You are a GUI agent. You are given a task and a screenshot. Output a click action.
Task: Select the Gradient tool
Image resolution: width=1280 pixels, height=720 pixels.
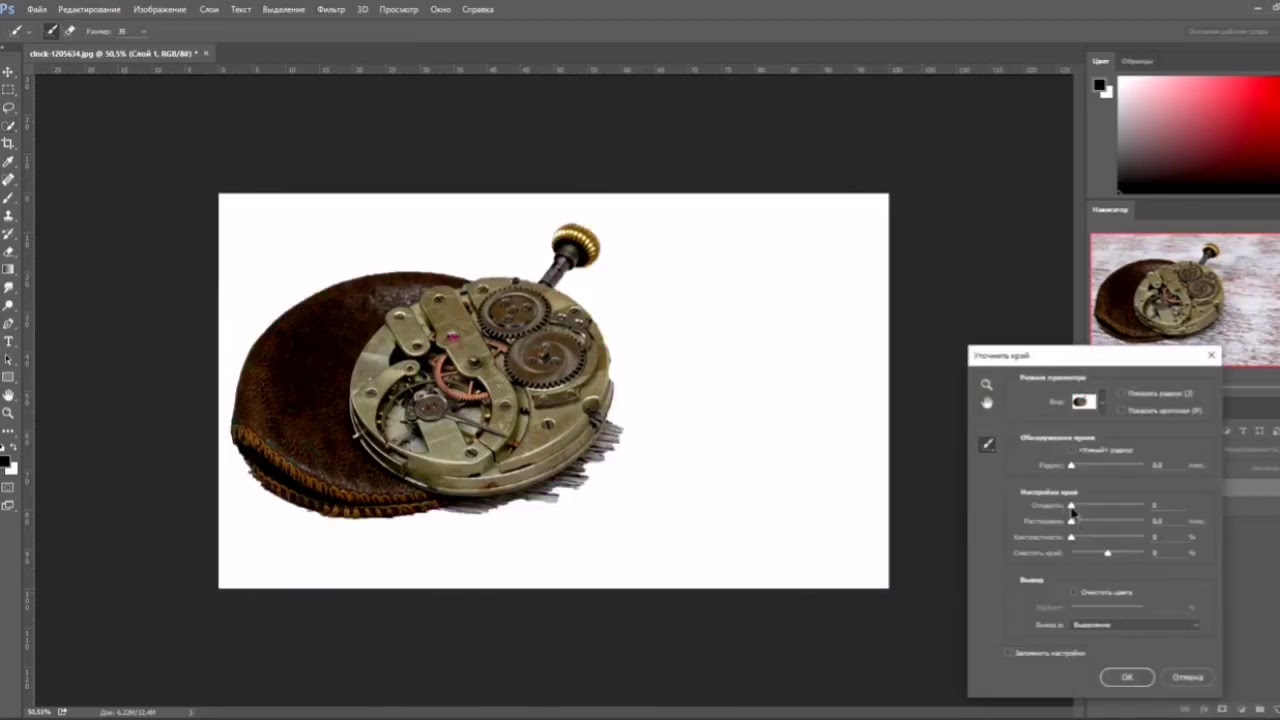pos(8,270)
